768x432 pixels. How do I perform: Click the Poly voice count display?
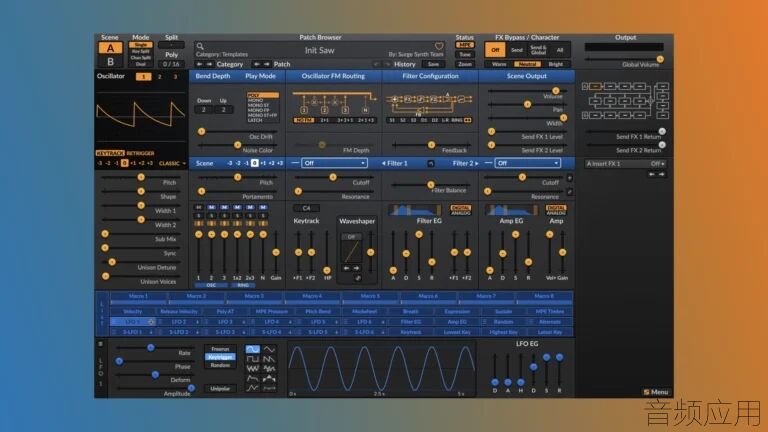click(x=171, y=64)
